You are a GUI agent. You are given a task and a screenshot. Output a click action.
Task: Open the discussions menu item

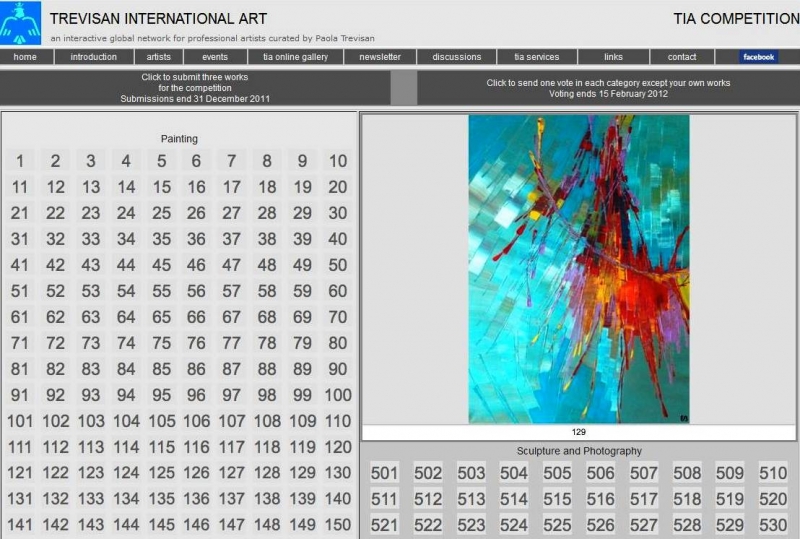point(457,57)
